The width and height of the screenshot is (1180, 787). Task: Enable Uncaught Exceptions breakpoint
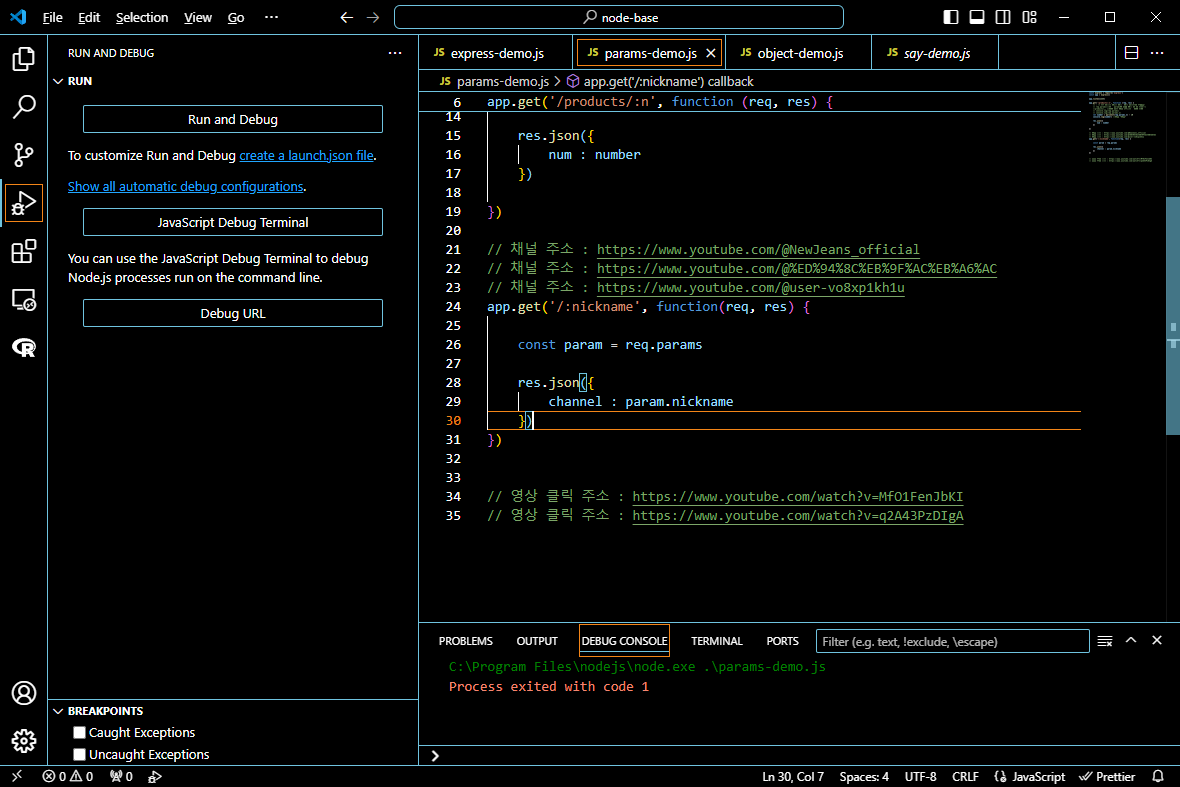pyautogui.click(x=79, y=754)
